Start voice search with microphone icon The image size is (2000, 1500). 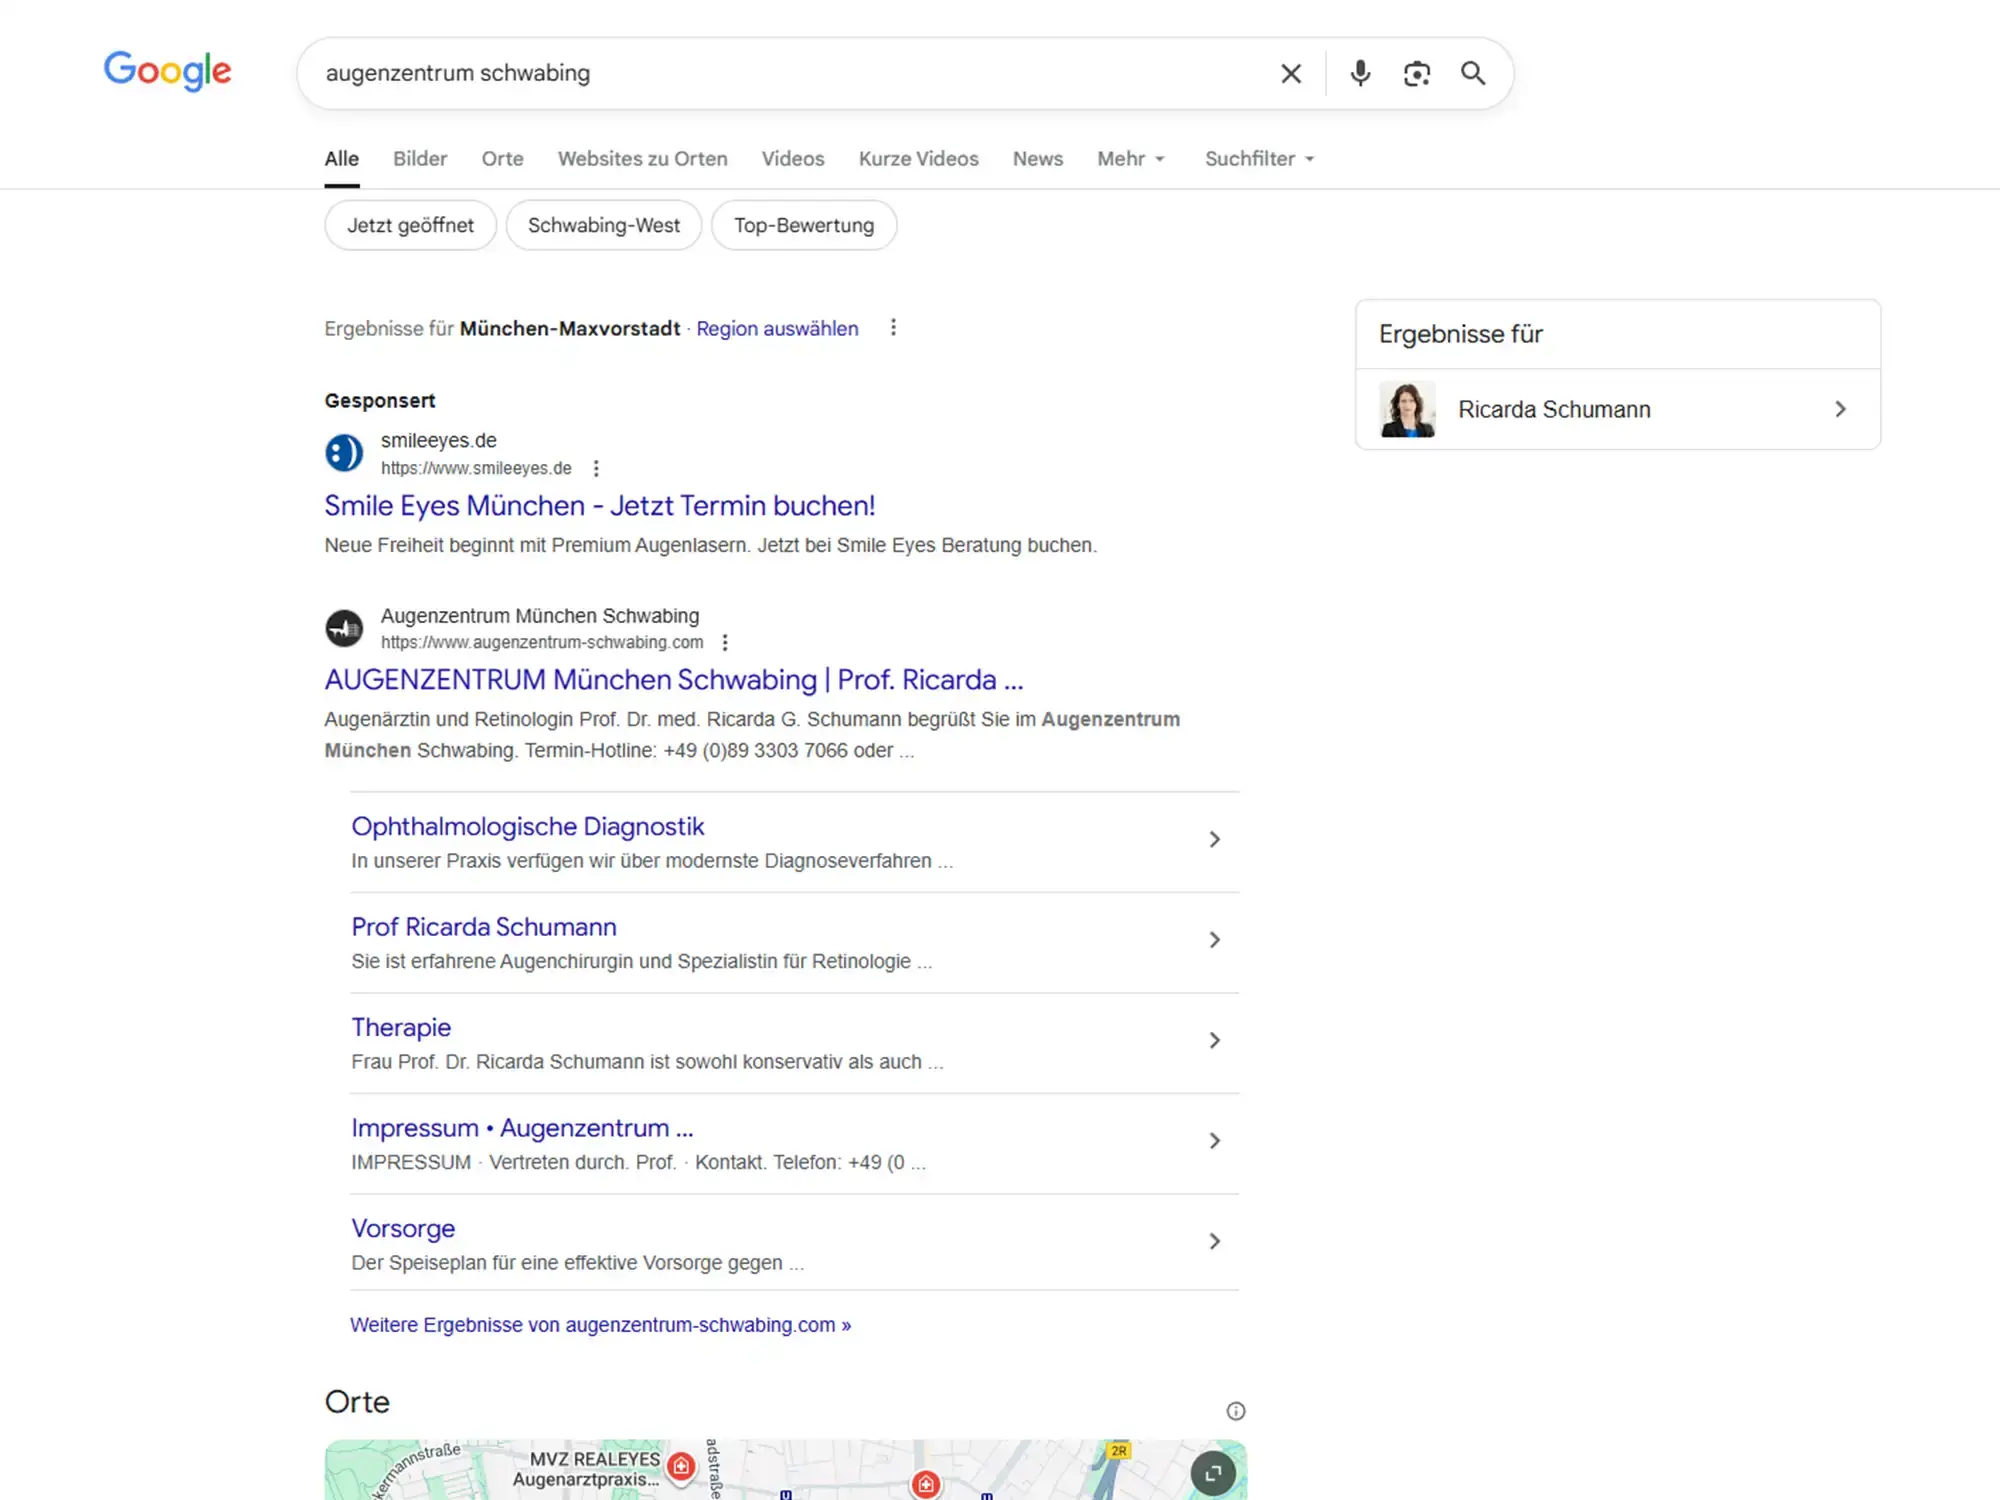pyautogui.click(x=1360, y=73)
